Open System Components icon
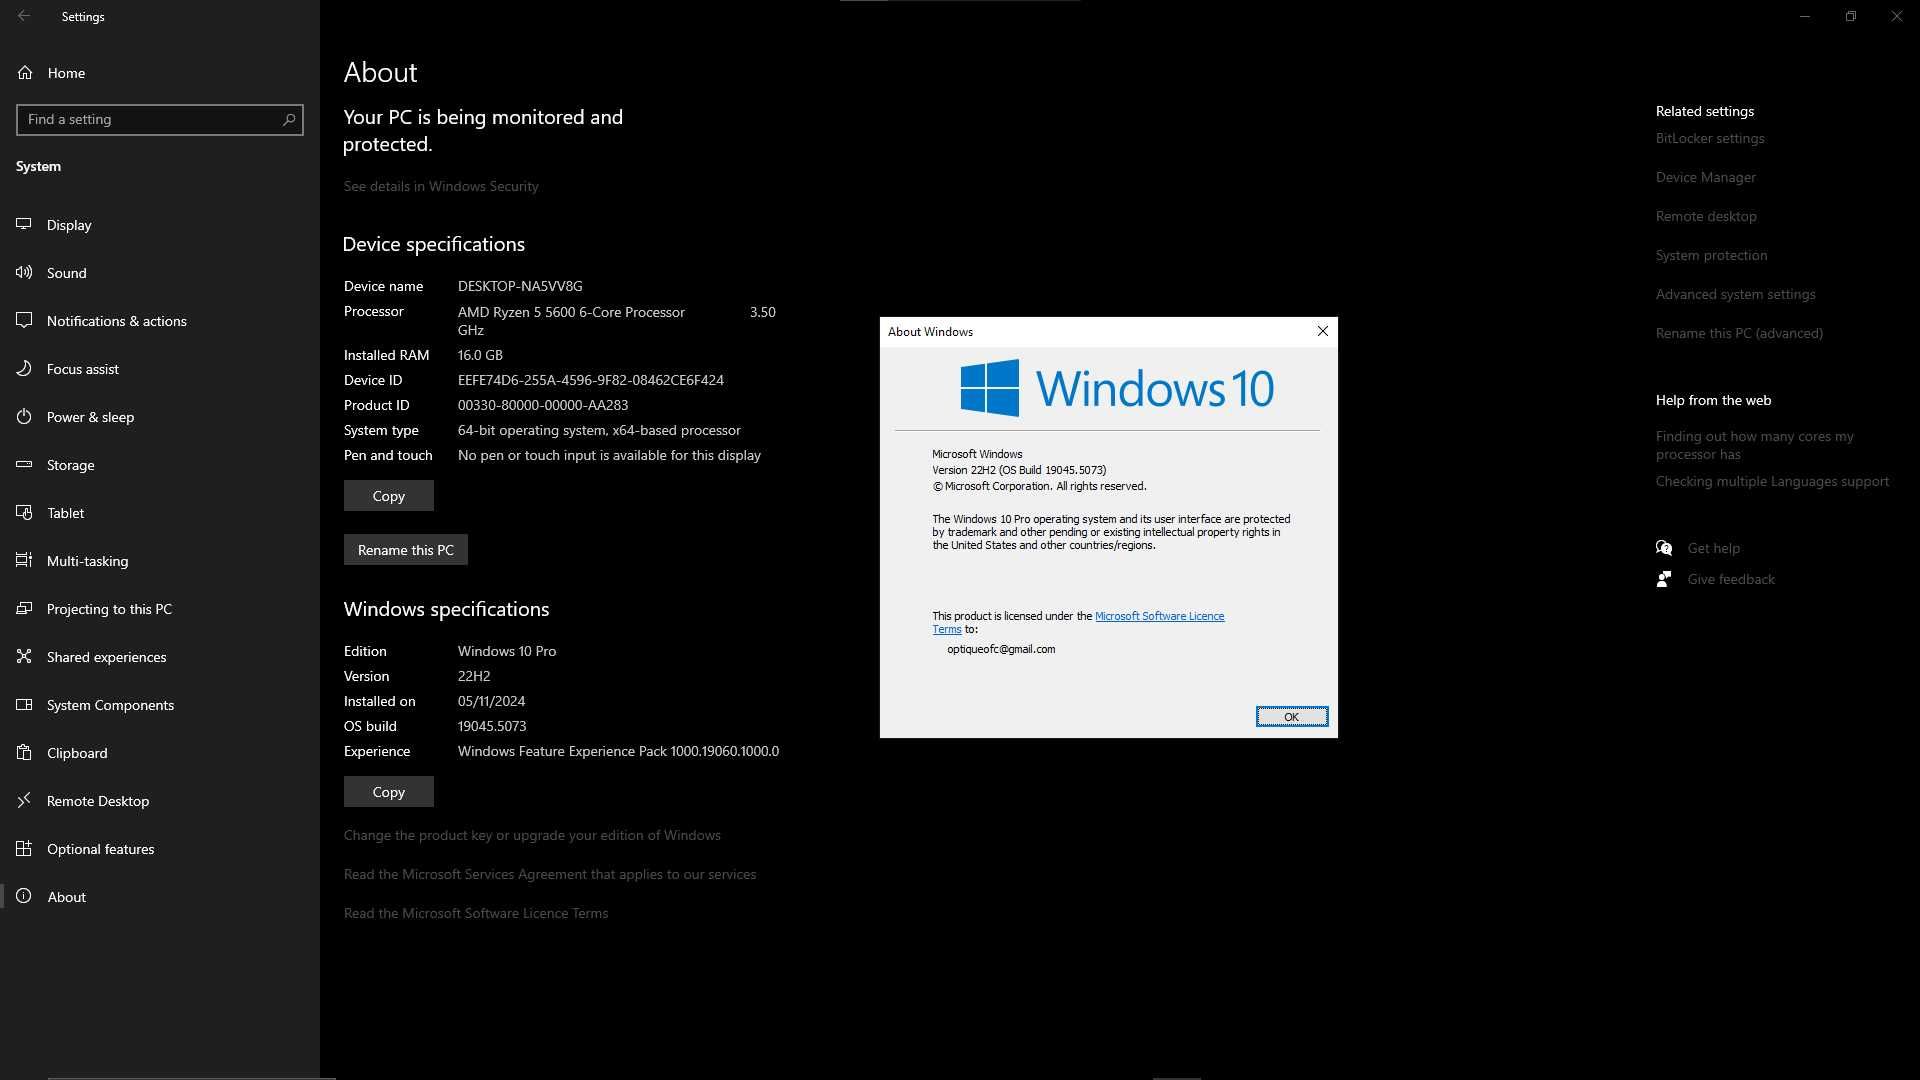Viewport: 1920px width, 1080px height. coord(24,704)
